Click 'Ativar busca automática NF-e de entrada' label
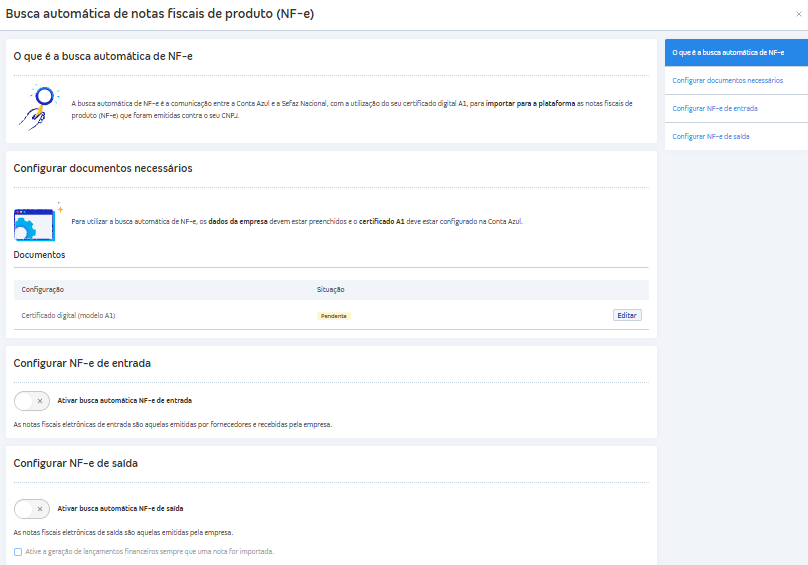Viewport: 808px width, 565px height. 125,401
